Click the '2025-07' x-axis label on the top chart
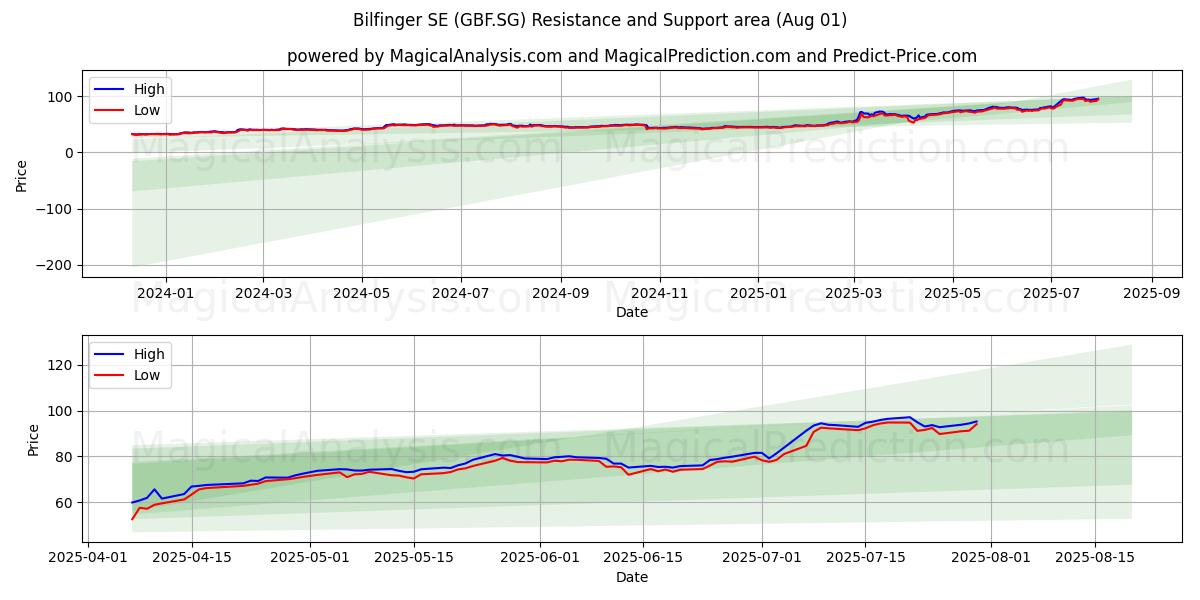 click(x=1050, y=293)
